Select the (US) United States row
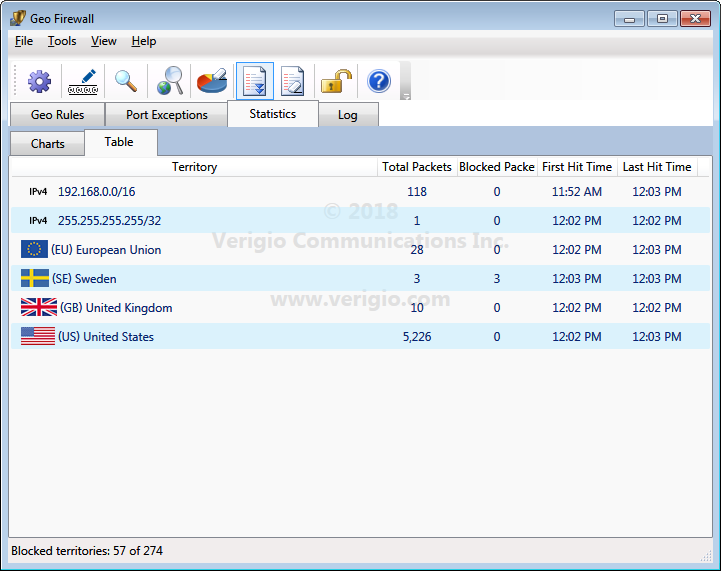This screenshot has width=721, height=571. click(360, 337)
